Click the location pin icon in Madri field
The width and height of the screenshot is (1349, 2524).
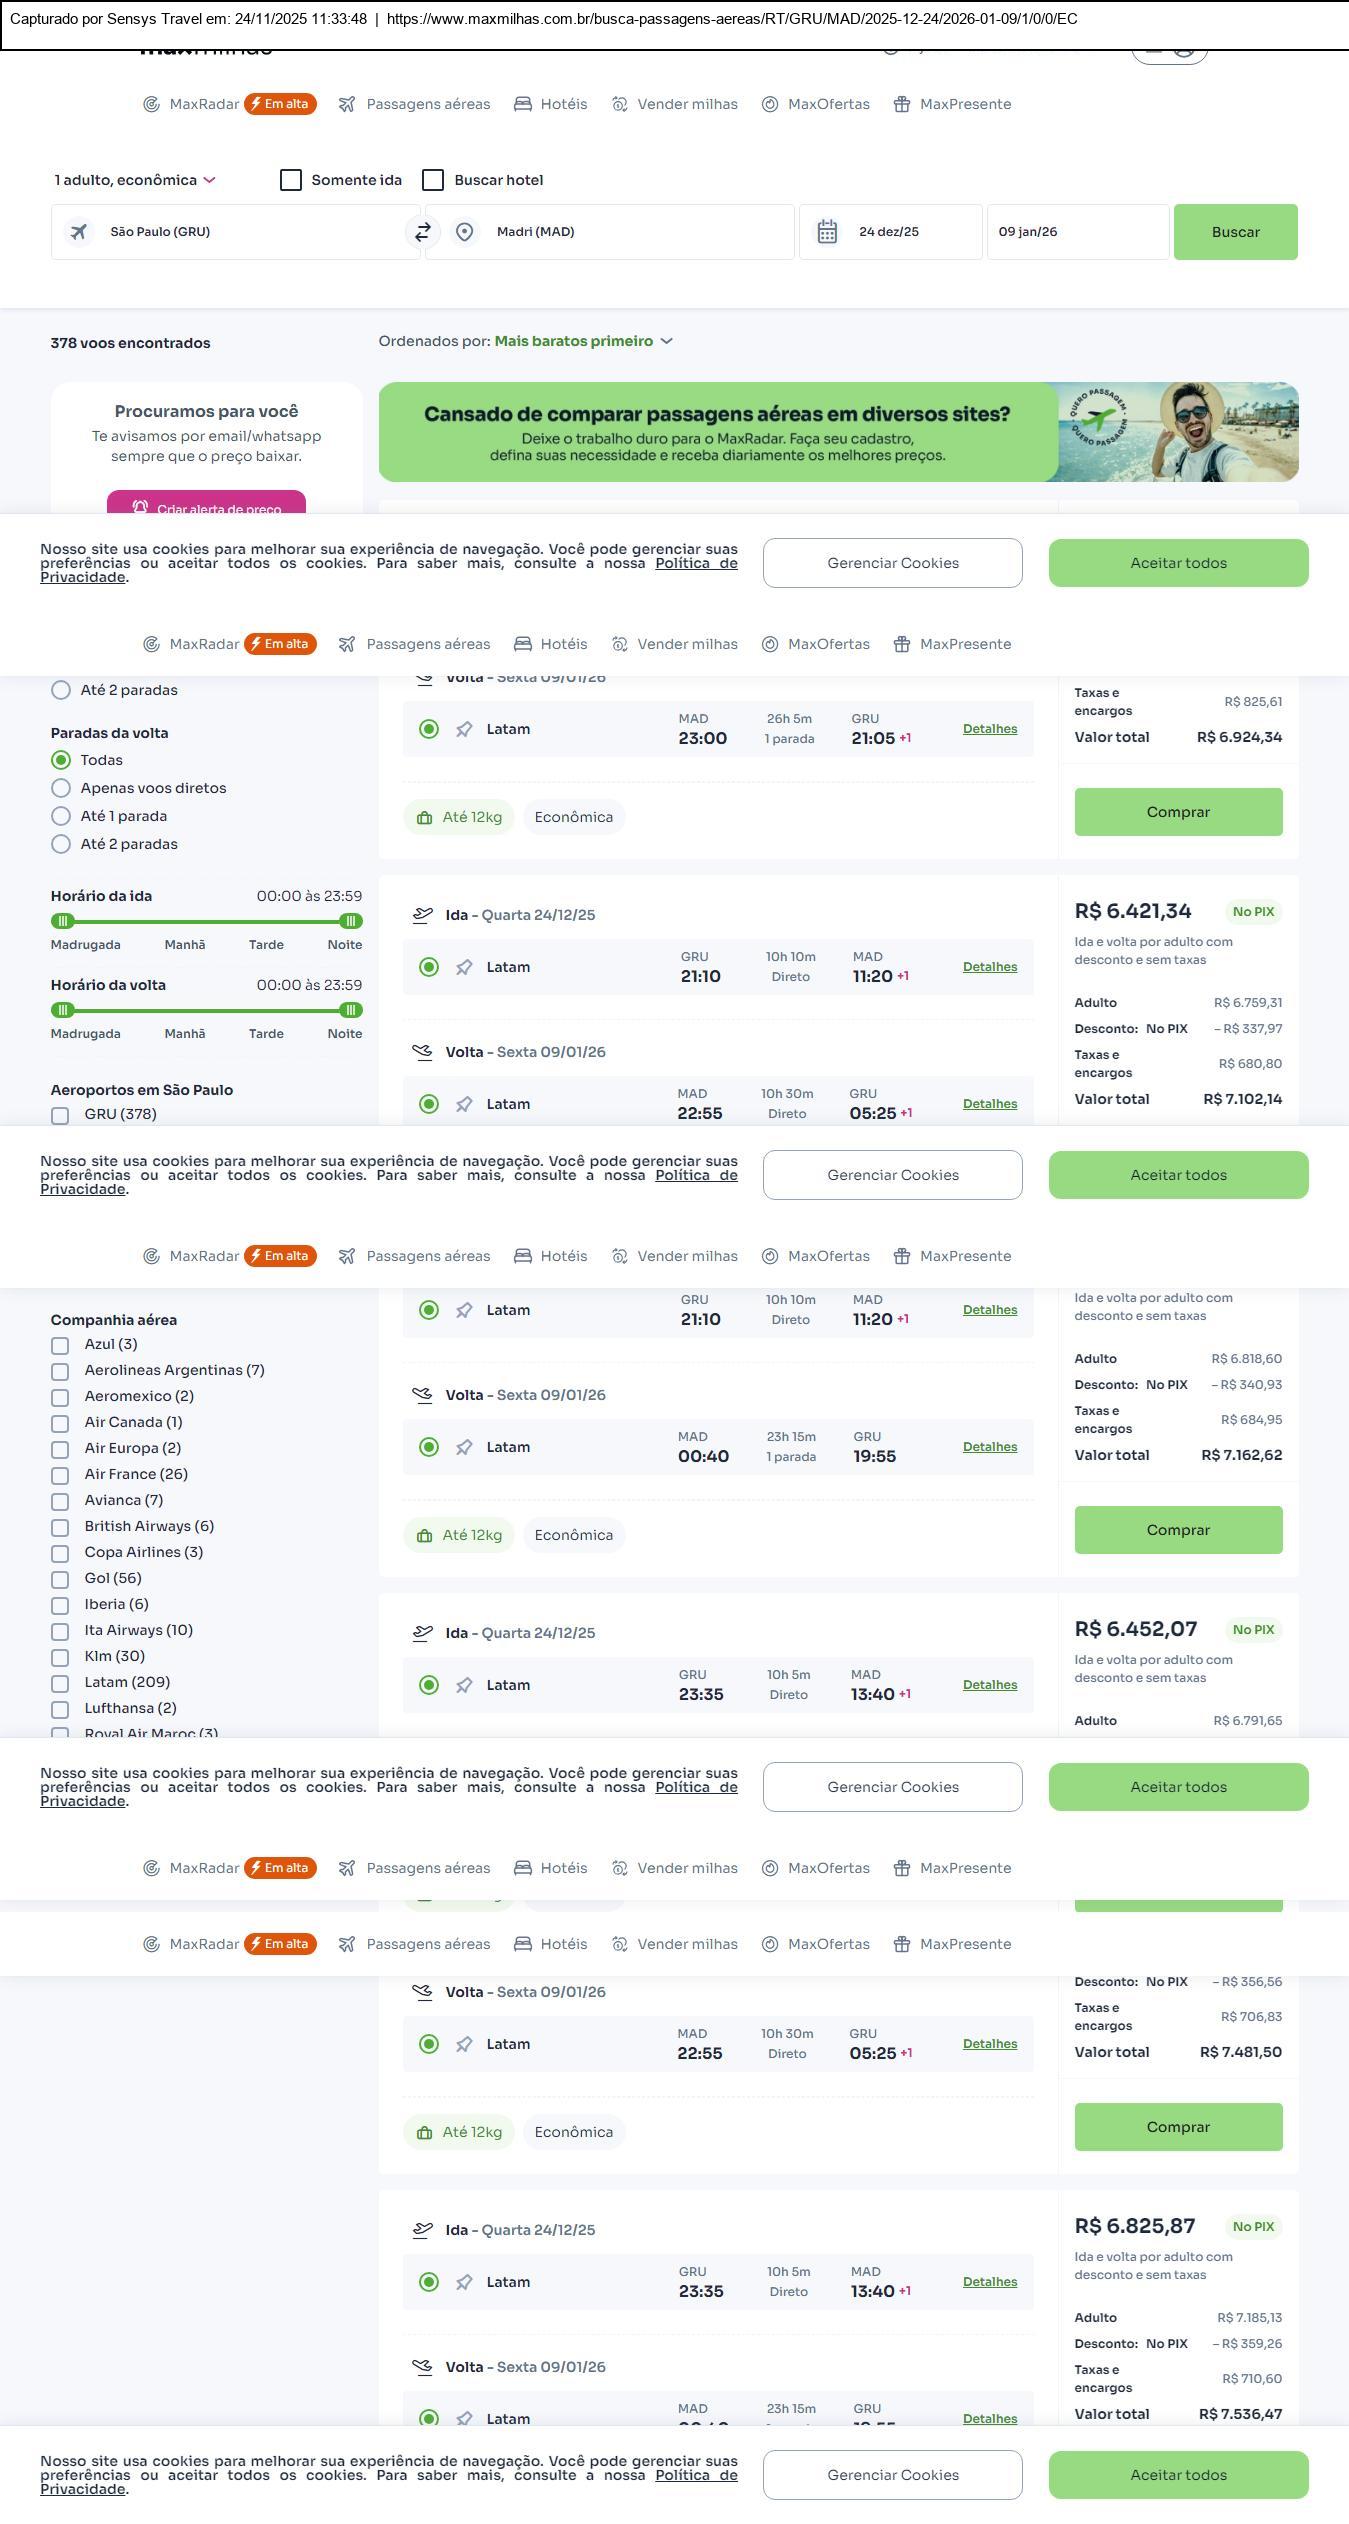click(x=464, y=232)
